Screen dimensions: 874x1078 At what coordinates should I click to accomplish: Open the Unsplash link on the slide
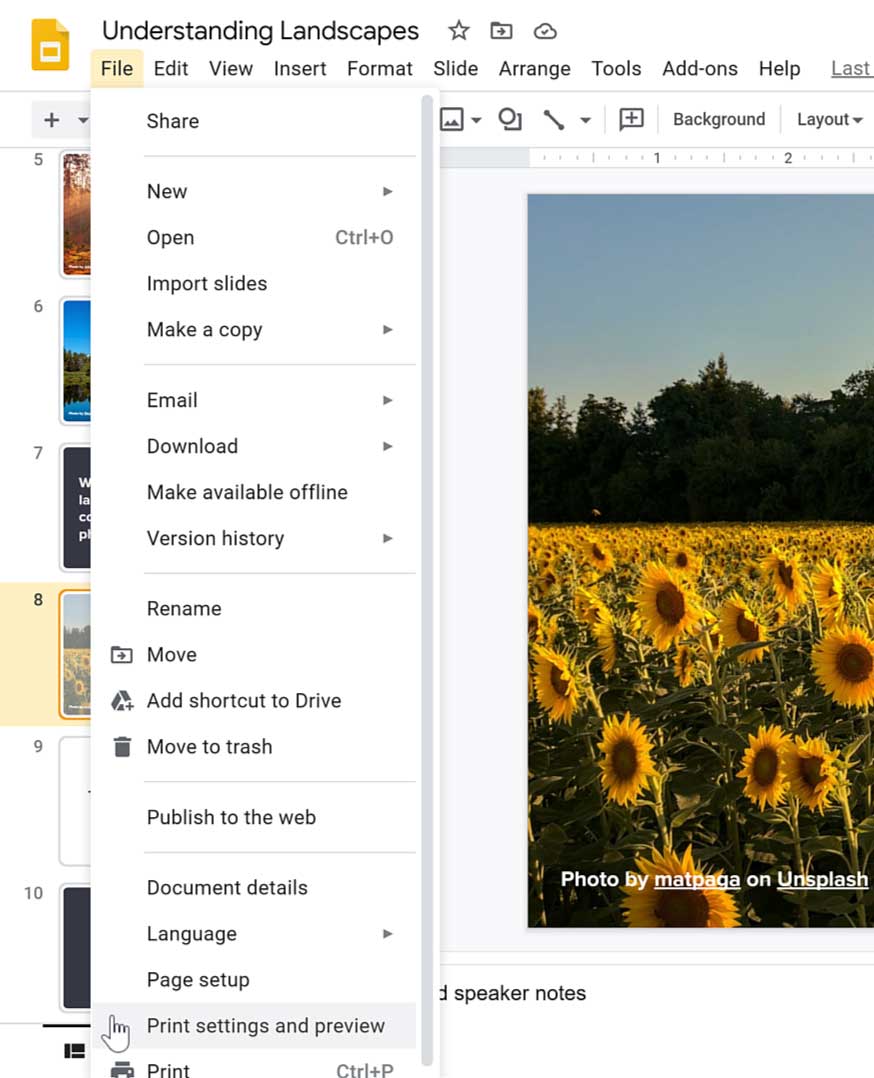click(822, 879)
